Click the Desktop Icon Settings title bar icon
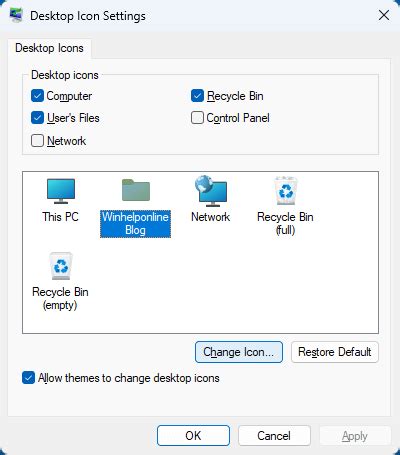400x455 pixels. (x=16, y=15)
